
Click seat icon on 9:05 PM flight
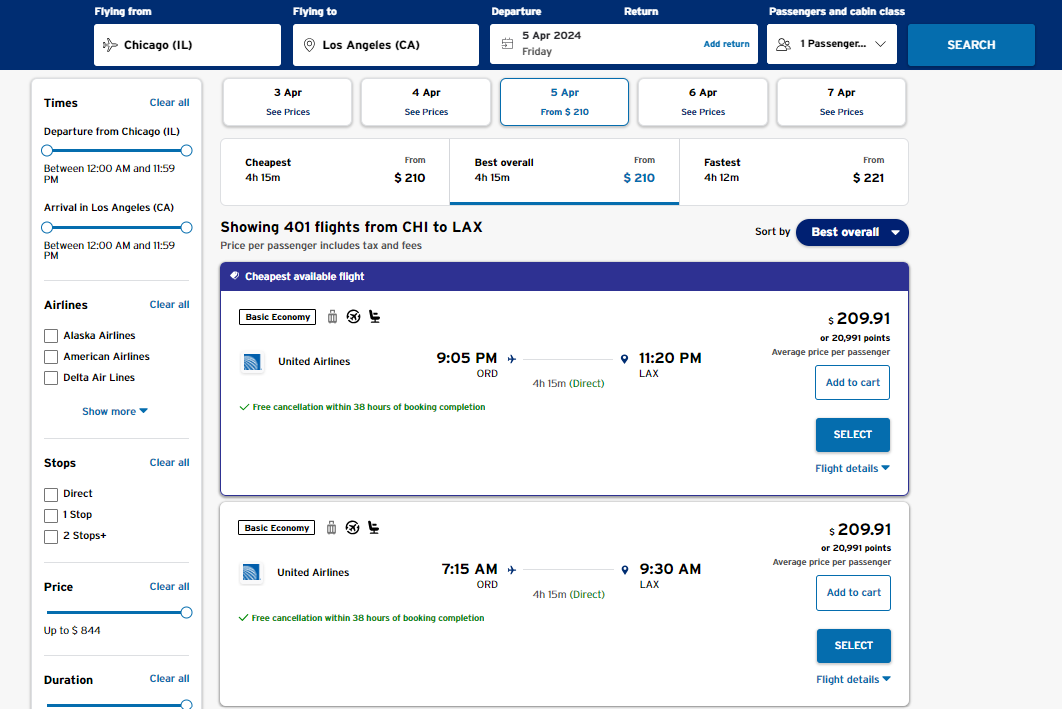click(375, 316)
